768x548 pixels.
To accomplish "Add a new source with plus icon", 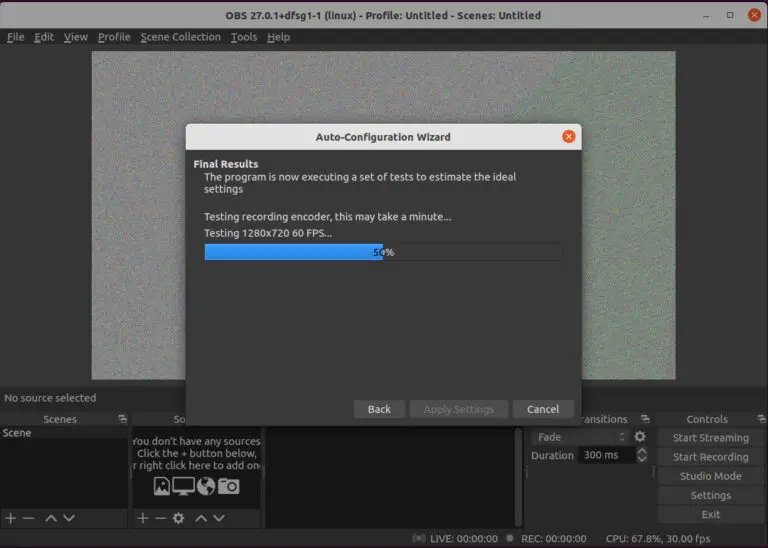I will pos(143,518).
